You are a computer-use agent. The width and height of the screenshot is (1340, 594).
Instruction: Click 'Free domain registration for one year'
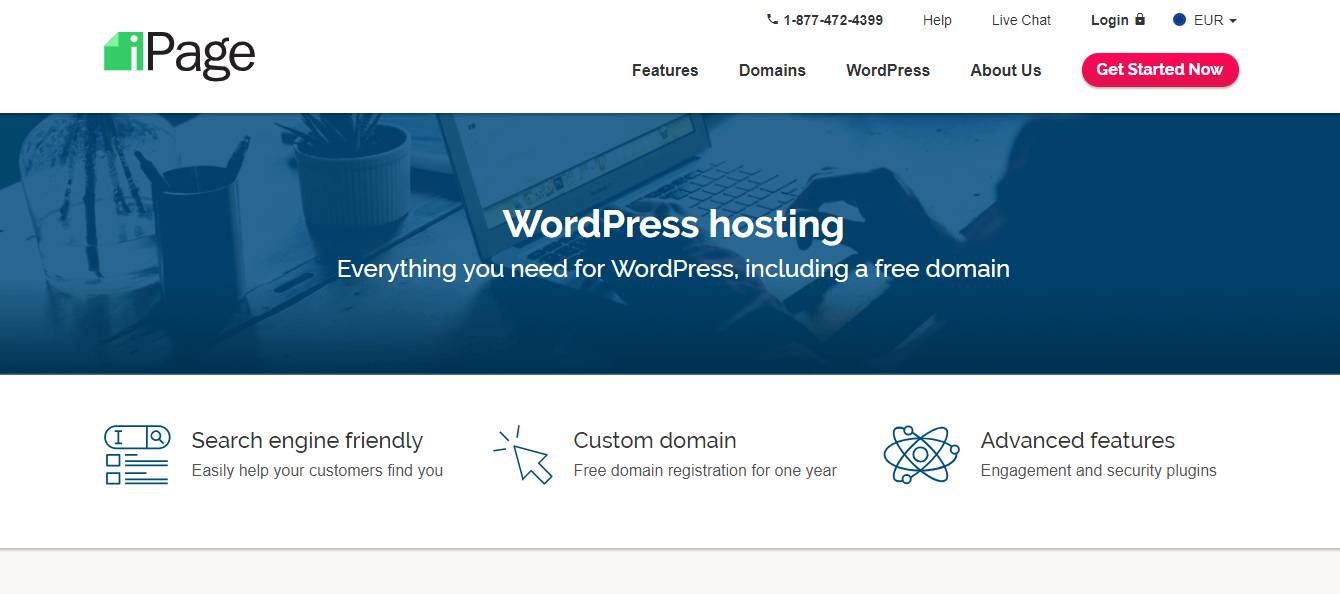pyautogui.click(x=705, y=470)
